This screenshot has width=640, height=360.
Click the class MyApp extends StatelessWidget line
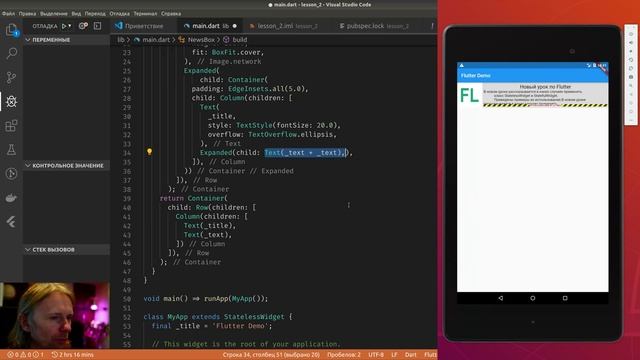point(218,317)
